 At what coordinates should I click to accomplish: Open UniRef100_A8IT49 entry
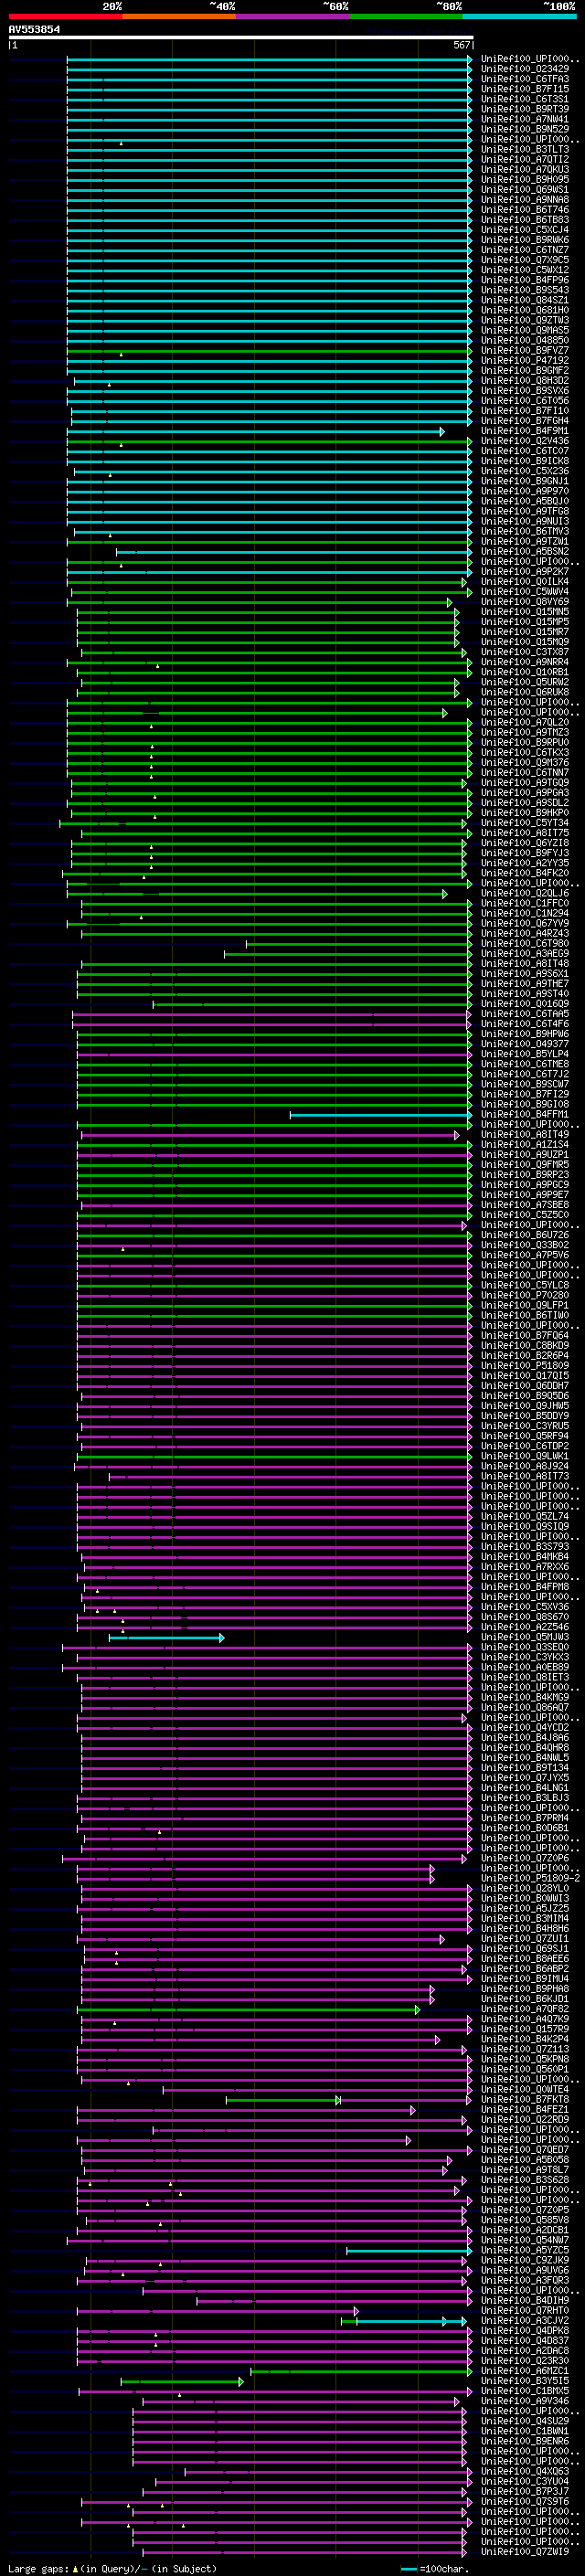[524, 1135]
